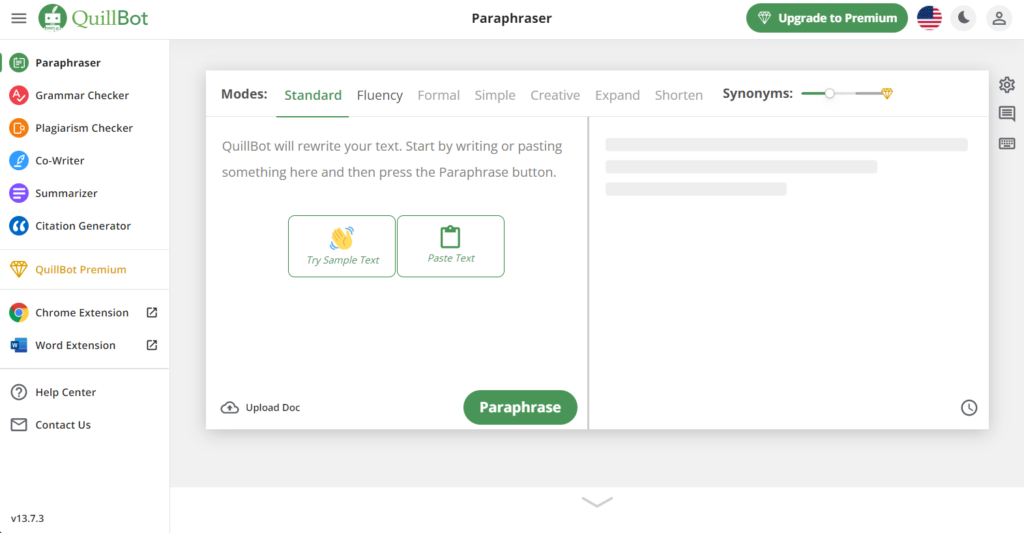Switch to Fluency mode
The image size is (1024, 533).
(x=379, y=95)
